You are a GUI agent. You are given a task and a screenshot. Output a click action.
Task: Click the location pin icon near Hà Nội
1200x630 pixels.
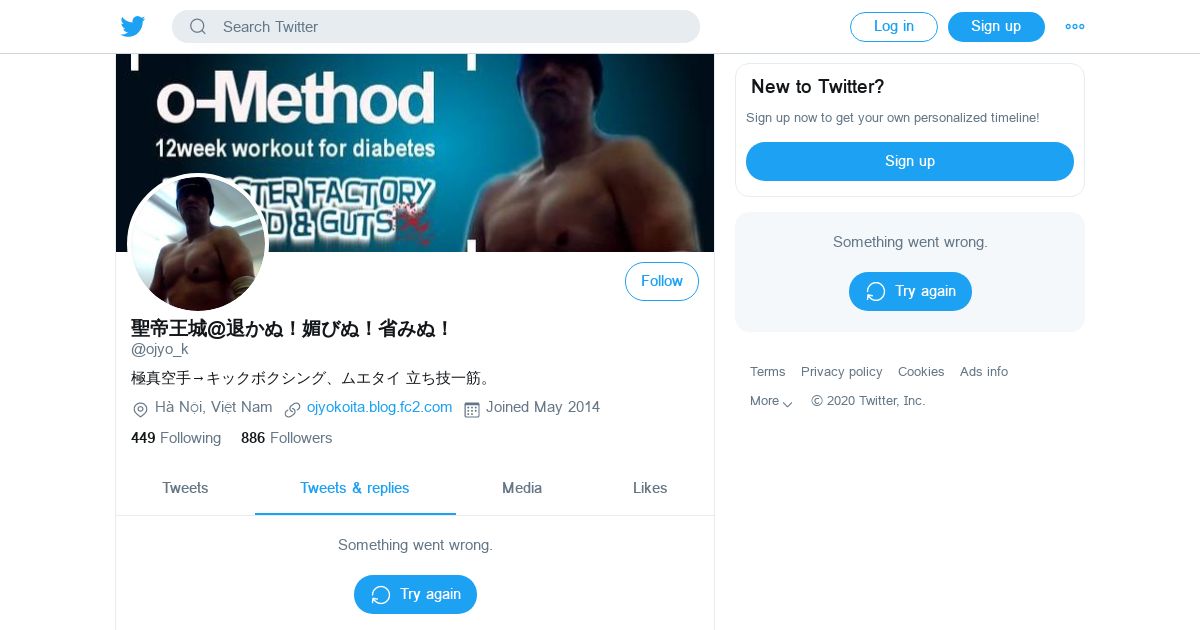coord(140,409)
